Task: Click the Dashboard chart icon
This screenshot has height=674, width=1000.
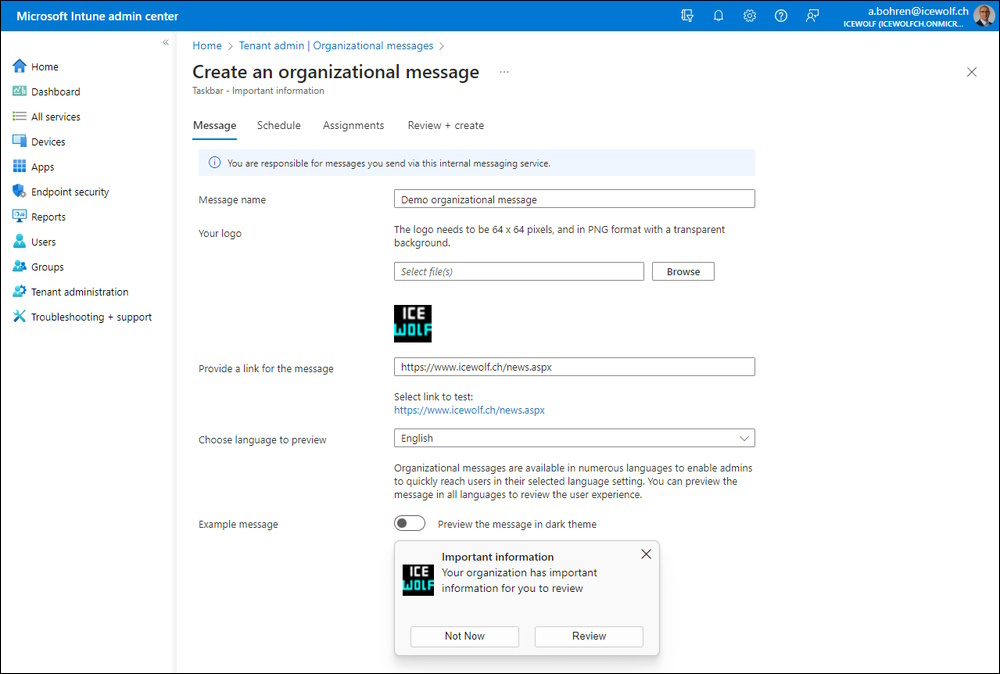Action: click(20, 91)
